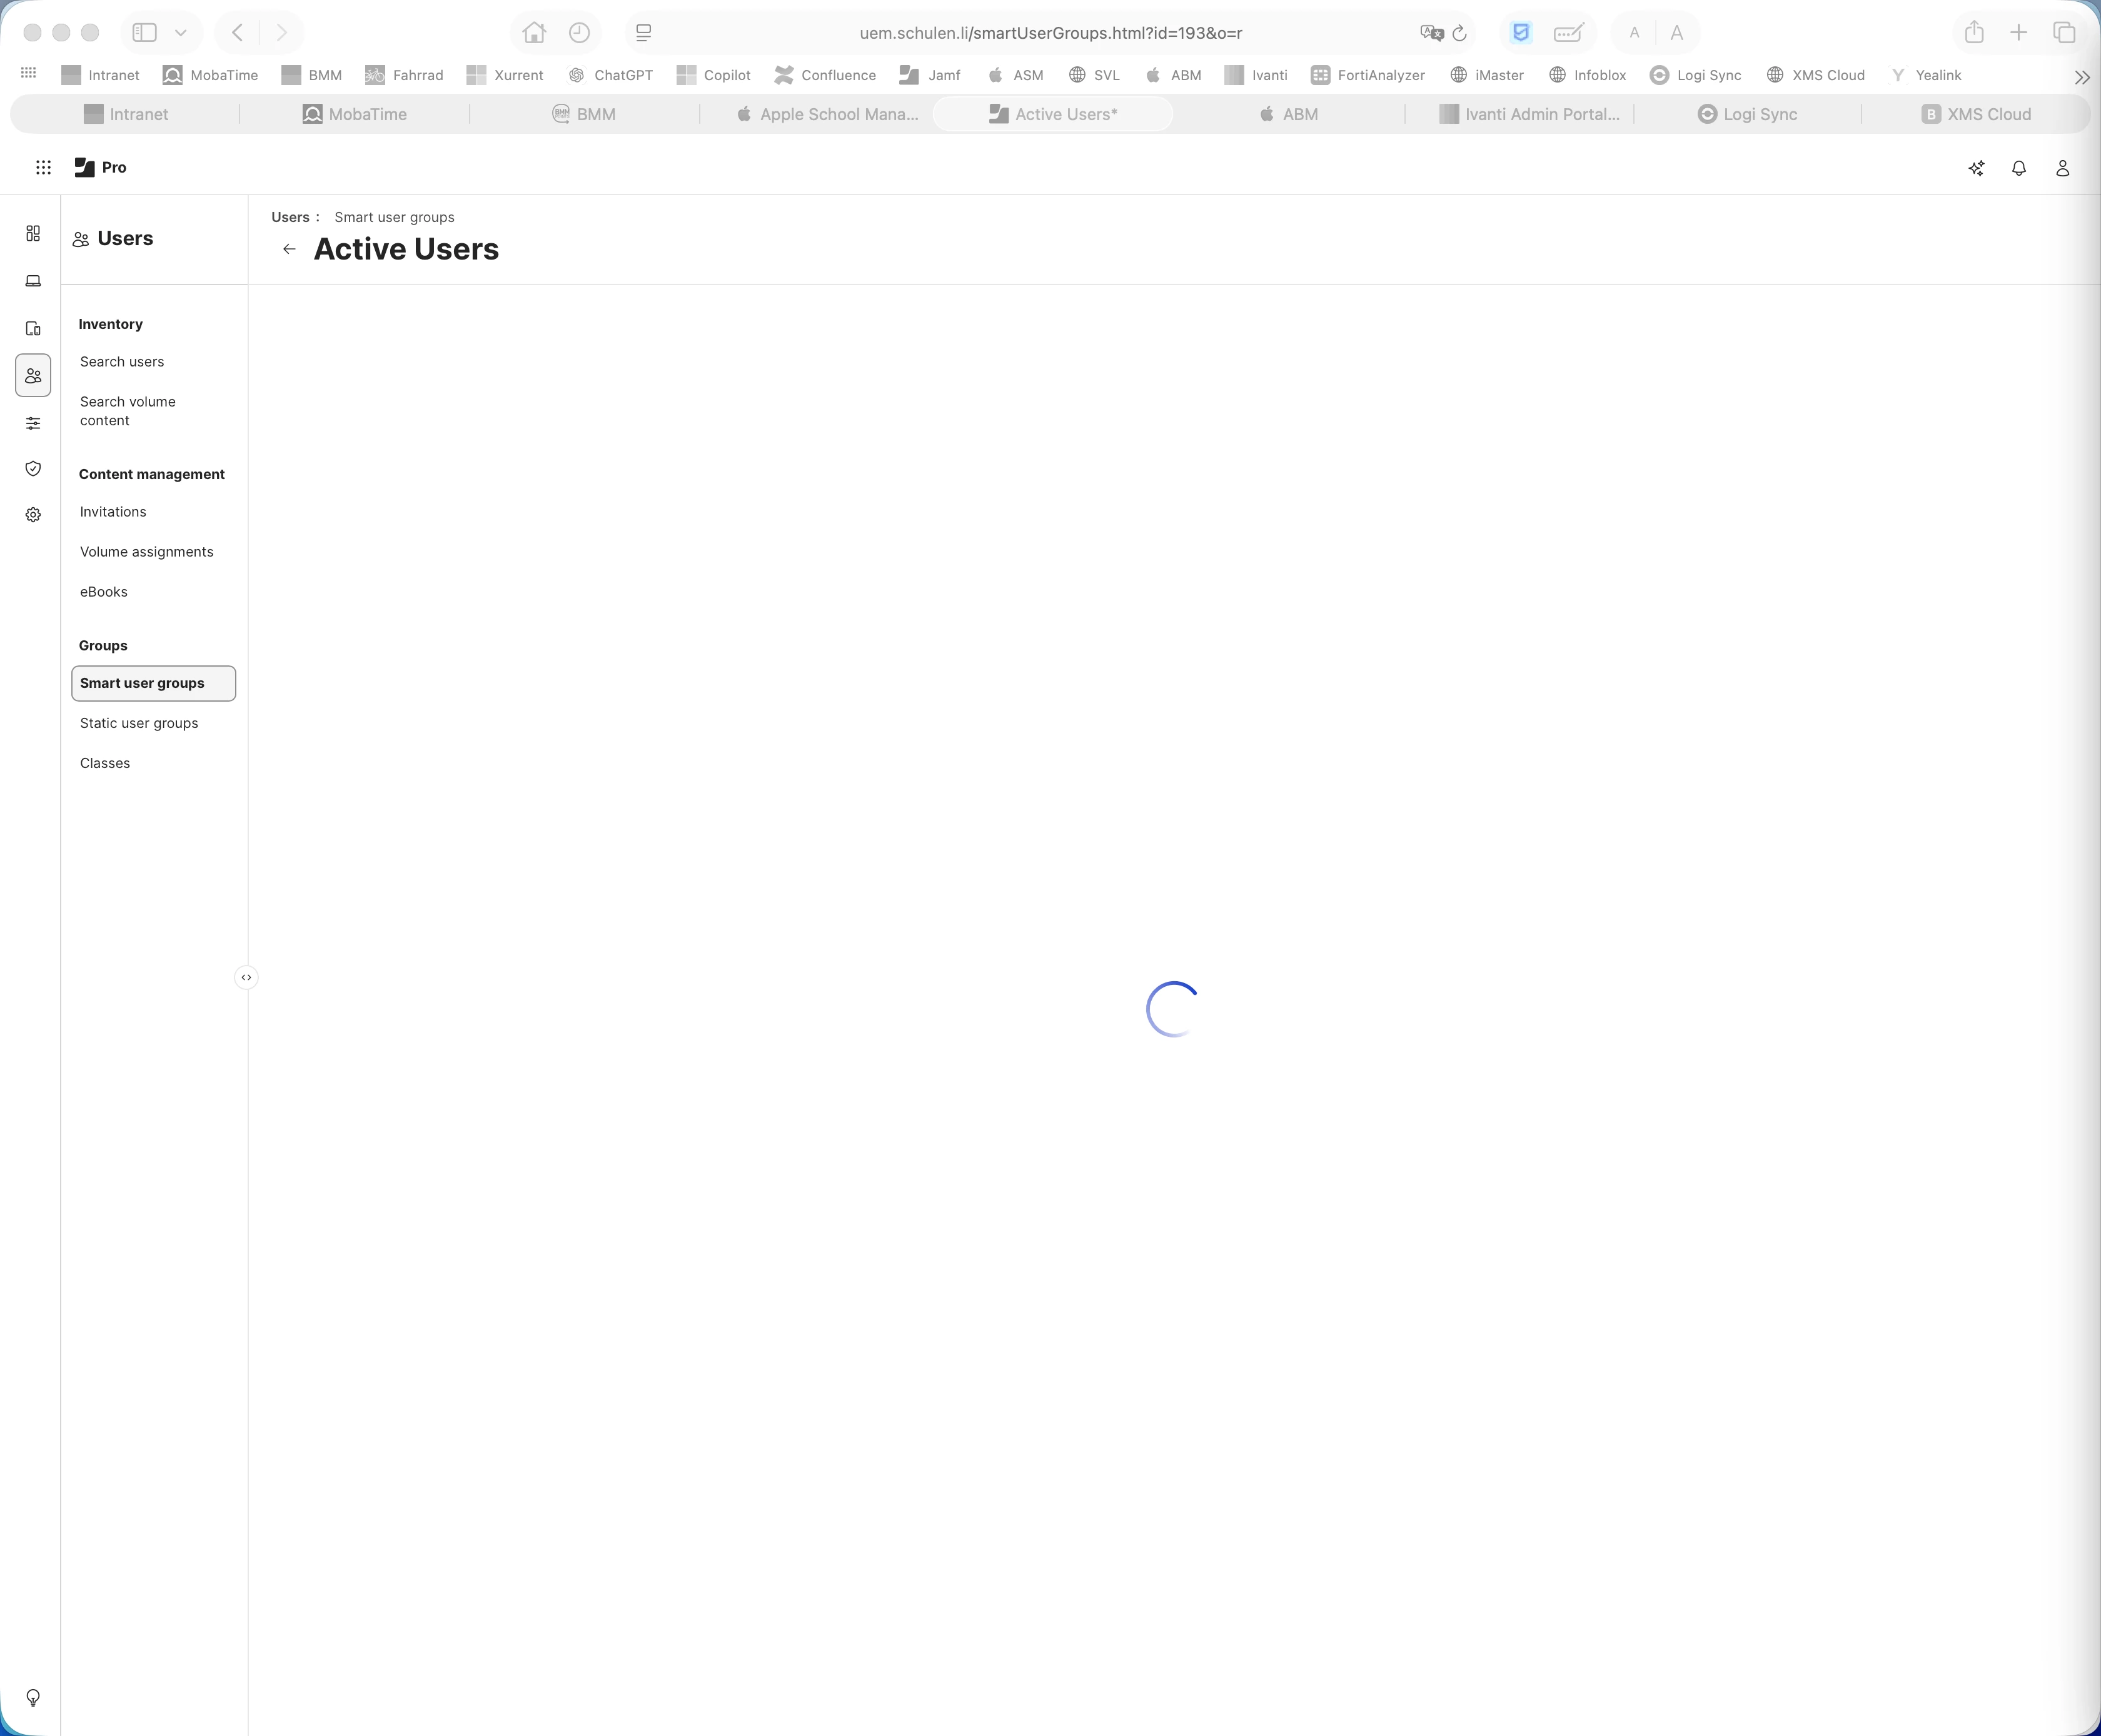Screen dimensions: 2101x1736
Task: Open the Computers icon in left rail
Action: pyautogui.click(x=33, y=281)
